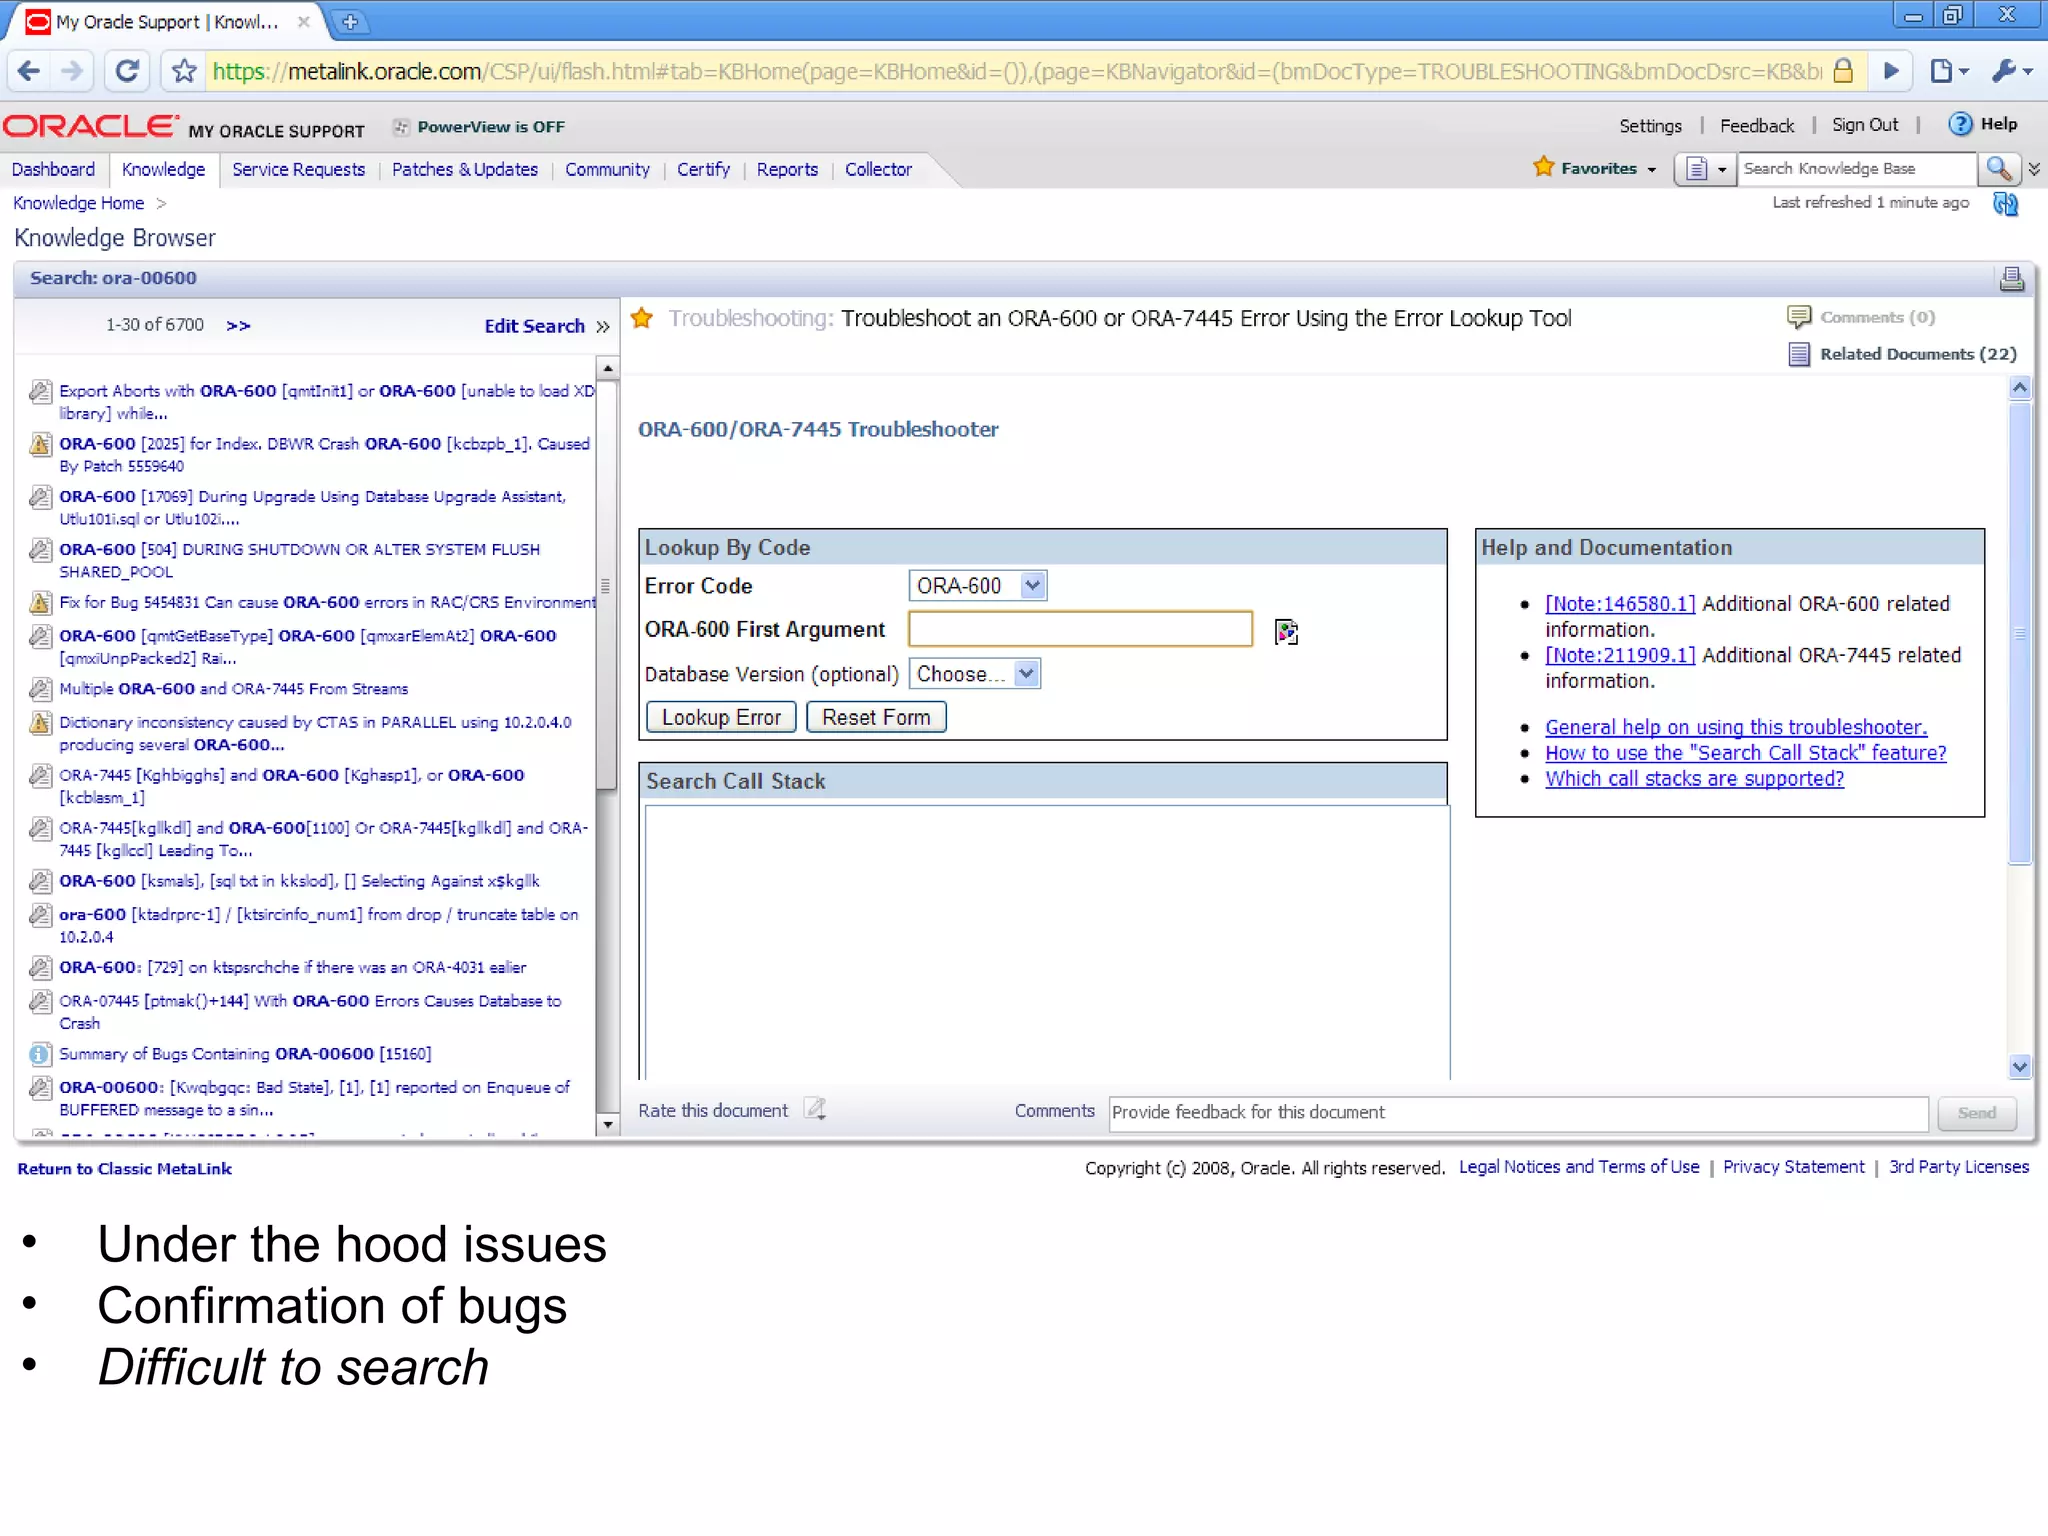2048x1536 pixels.
Task: Open the Collector tab
Action: tap(878, 169)
